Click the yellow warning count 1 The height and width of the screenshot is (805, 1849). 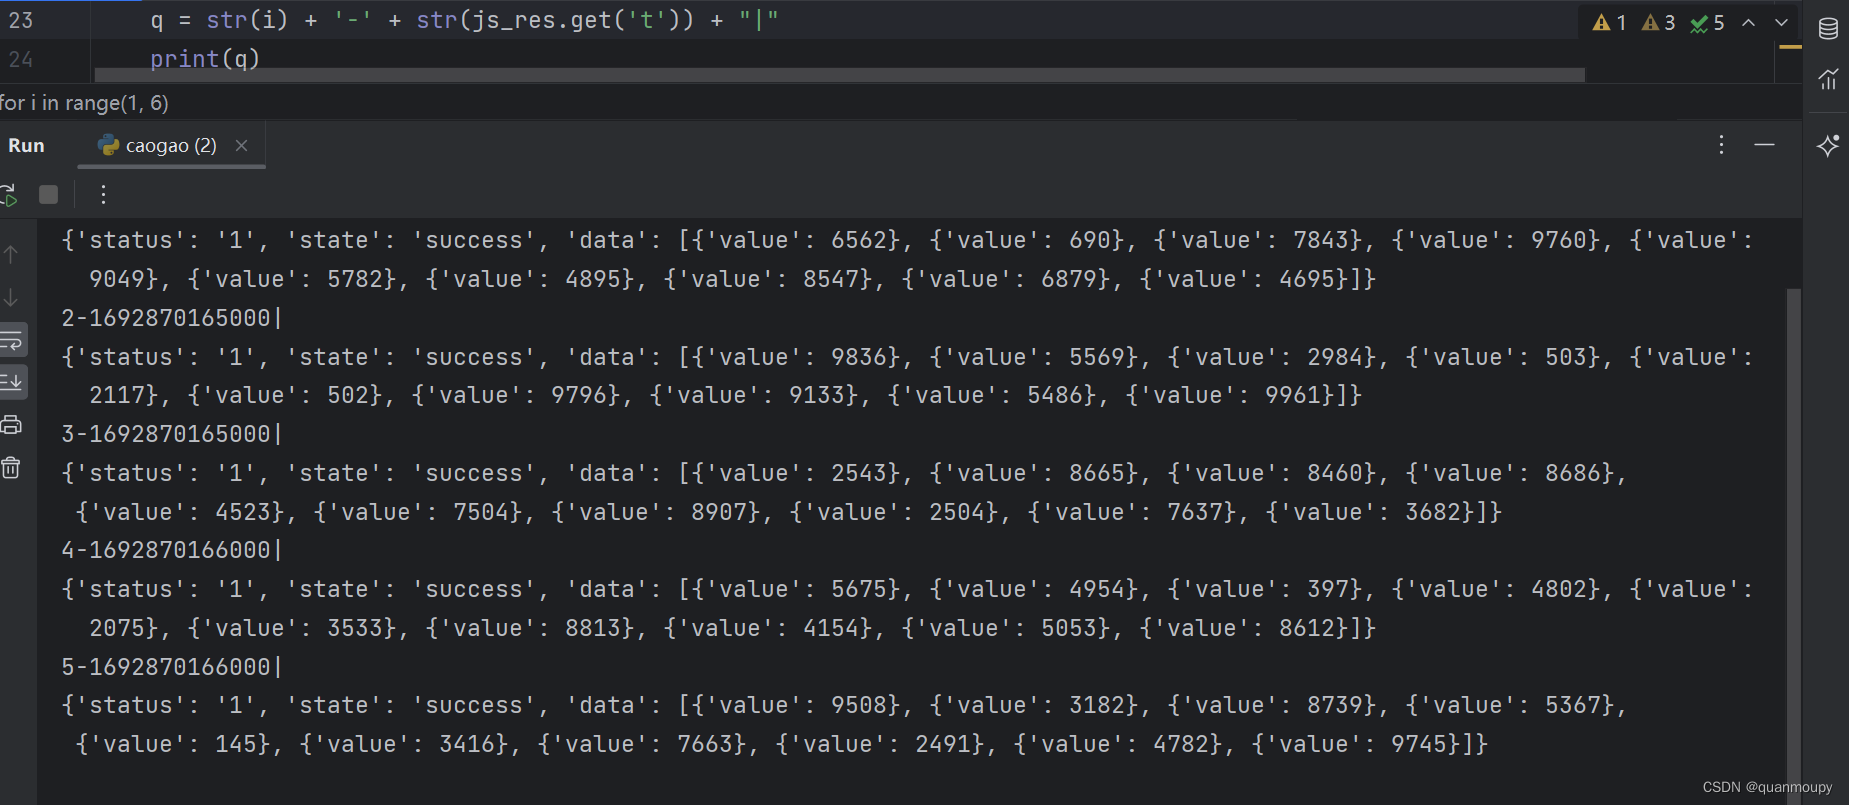point(1610,23)
